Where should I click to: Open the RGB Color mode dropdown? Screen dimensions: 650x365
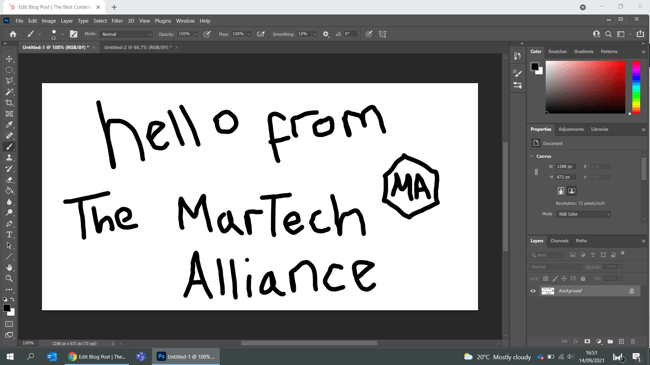pos(584,214)
